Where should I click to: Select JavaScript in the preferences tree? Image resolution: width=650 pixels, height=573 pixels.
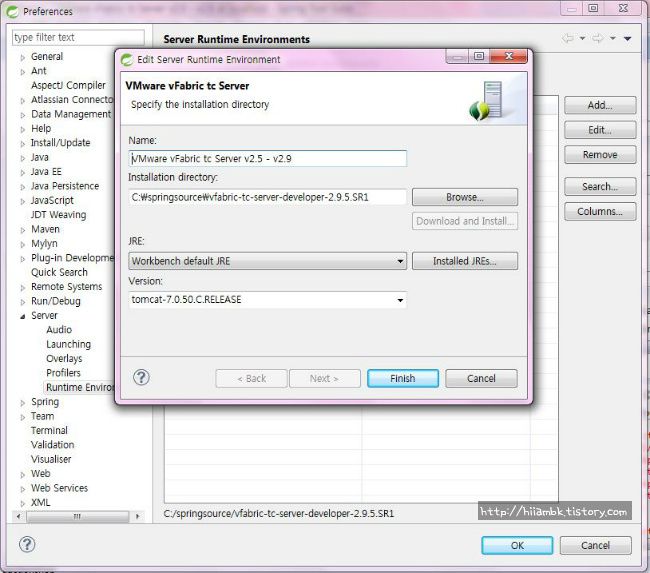click(x=52, y=201)
